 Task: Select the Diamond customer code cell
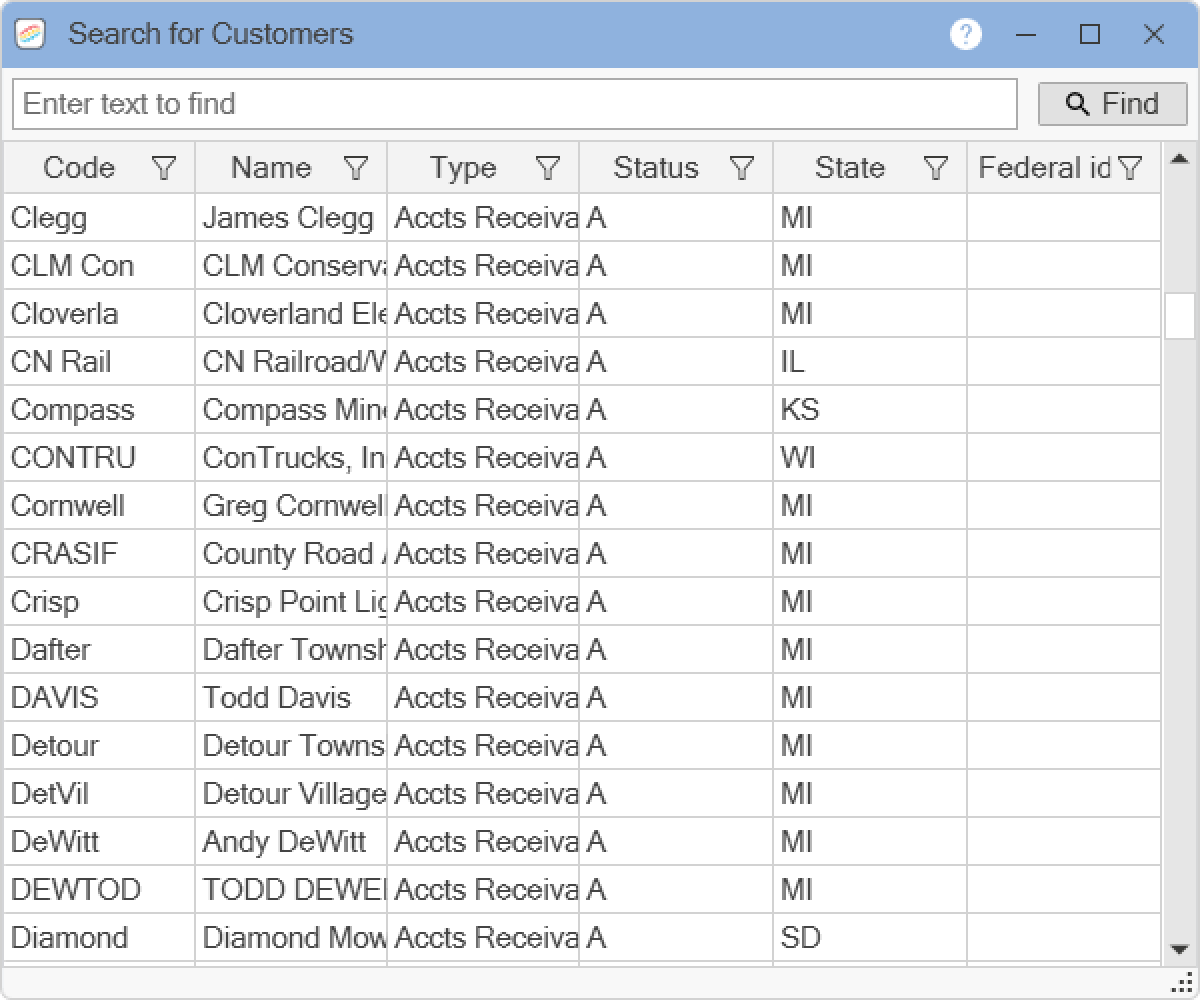point(69,938)
